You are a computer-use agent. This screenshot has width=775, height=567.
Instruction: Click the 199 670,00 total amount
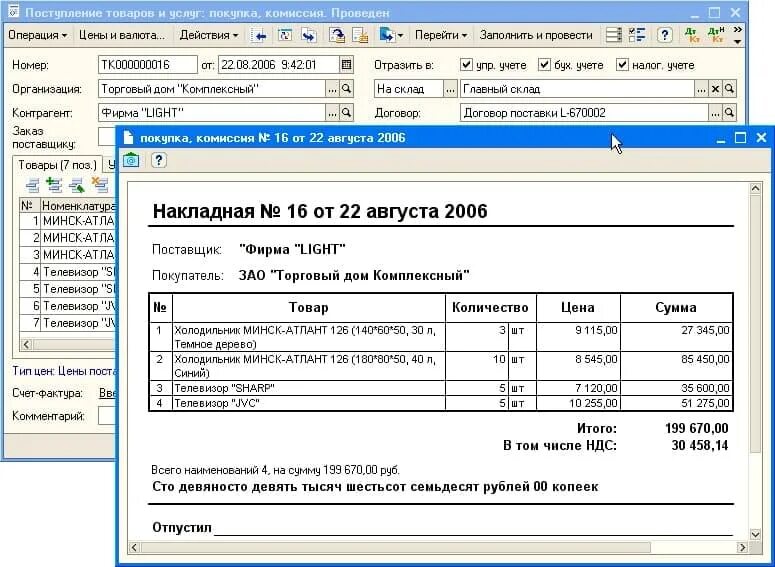(696, 429)
